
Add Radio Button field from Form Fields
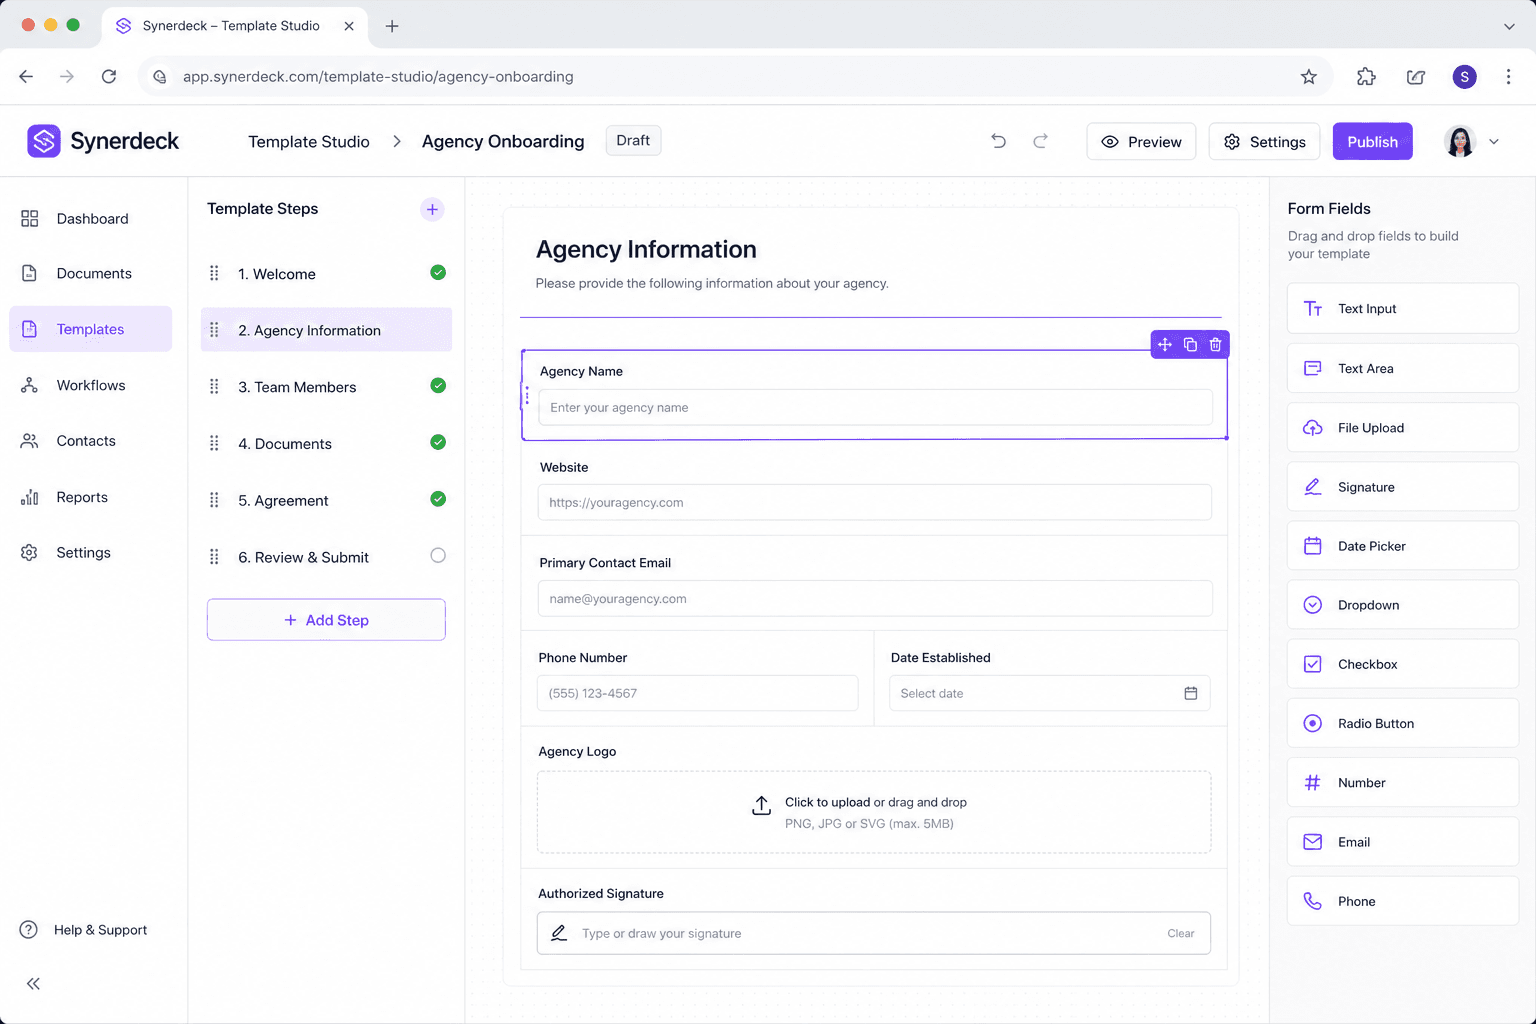pyautogui.click(x=1403, y=723)
